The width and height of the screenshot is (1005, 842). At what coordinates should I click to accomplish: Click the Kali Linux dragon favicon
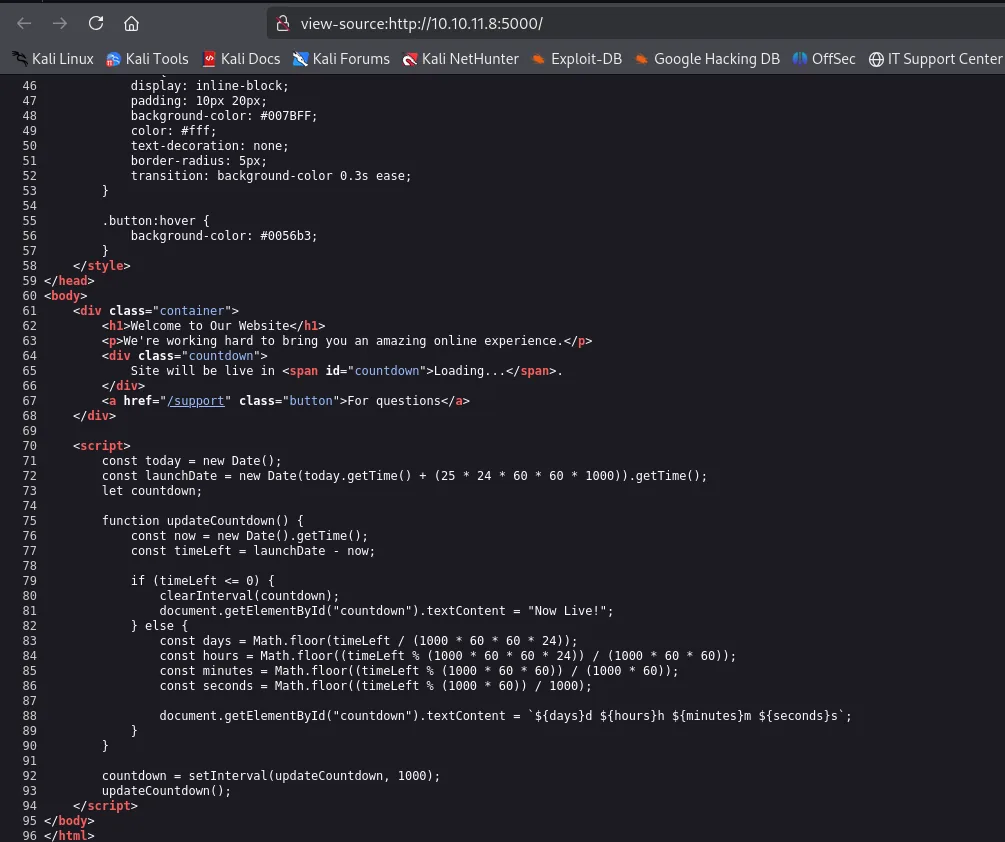coord(20,59)
